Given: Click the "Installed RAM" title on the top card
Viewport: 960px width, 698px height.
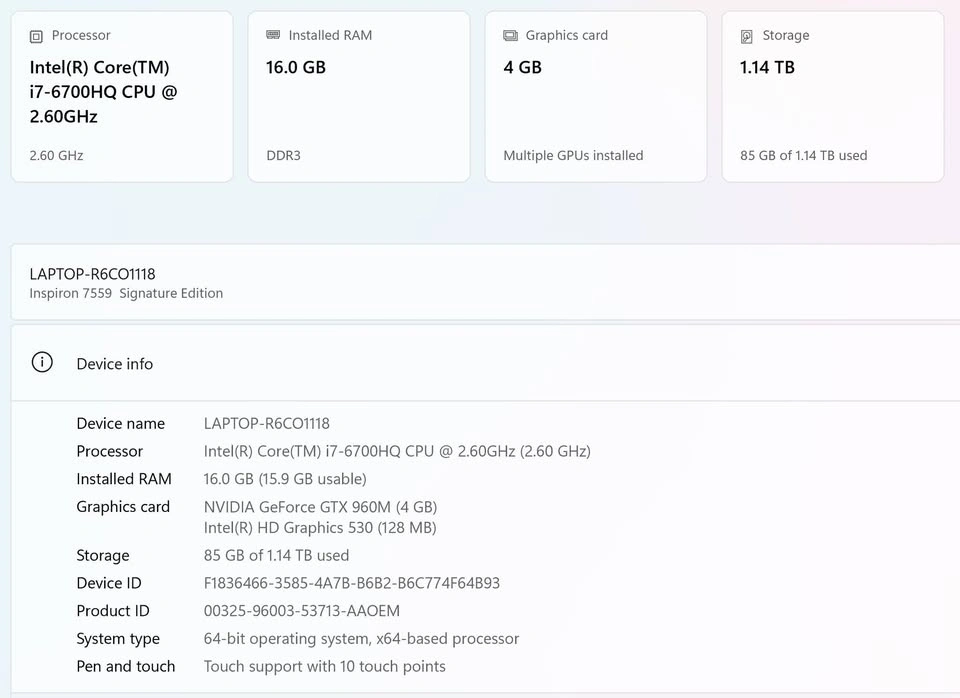Looking at the screenshot, I should coord(330,36).
